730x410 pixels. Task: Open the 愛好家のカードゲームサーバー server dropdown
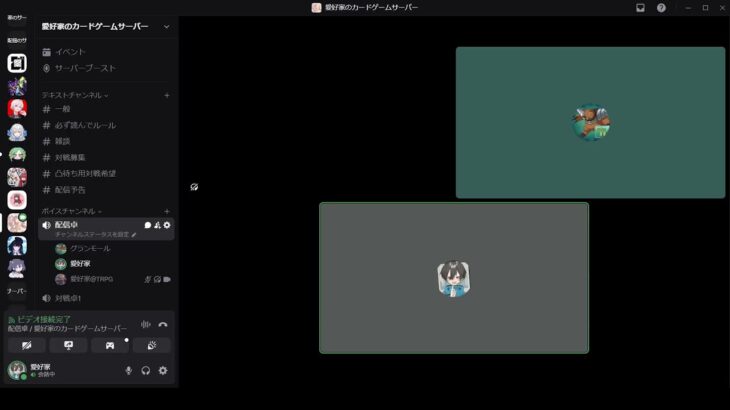coord(166,26)
